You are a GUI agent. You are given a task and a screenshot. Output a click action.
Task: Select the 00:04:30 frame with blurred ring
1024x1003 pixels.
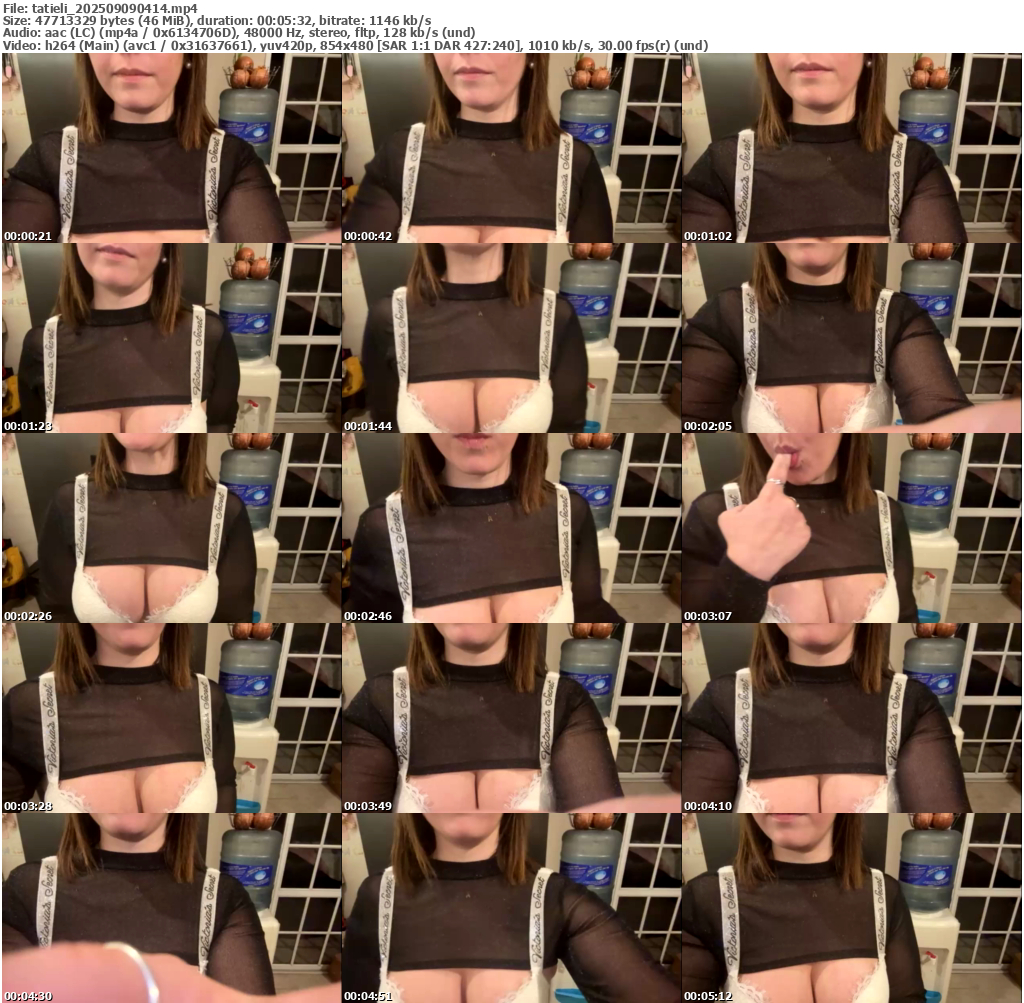coord(171,908)
